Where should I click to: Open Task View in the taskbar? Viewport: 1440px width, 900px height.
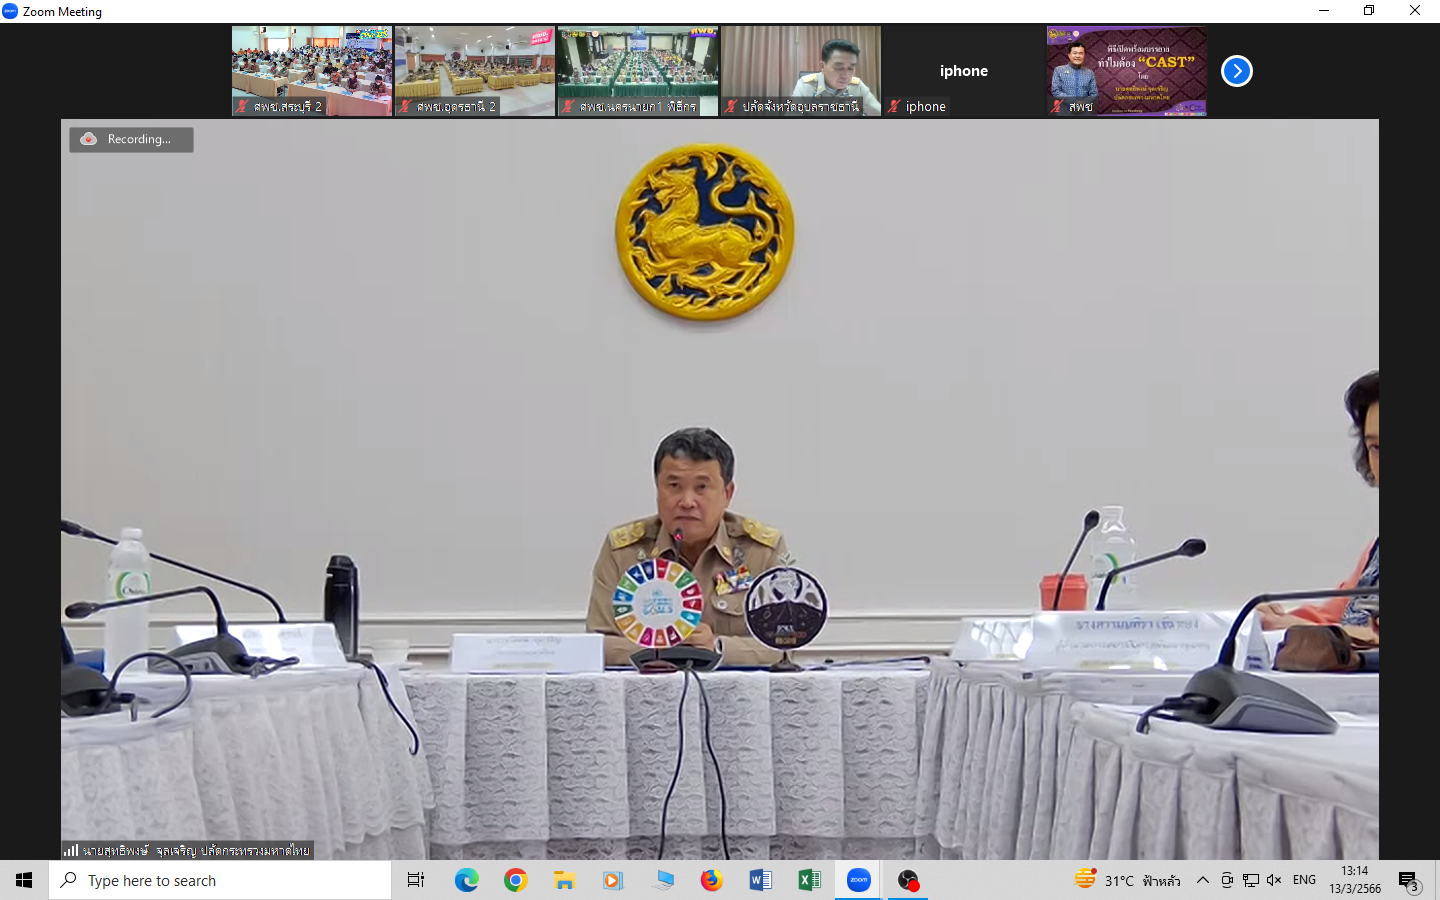pyautogui.click(x=416, y=880)
